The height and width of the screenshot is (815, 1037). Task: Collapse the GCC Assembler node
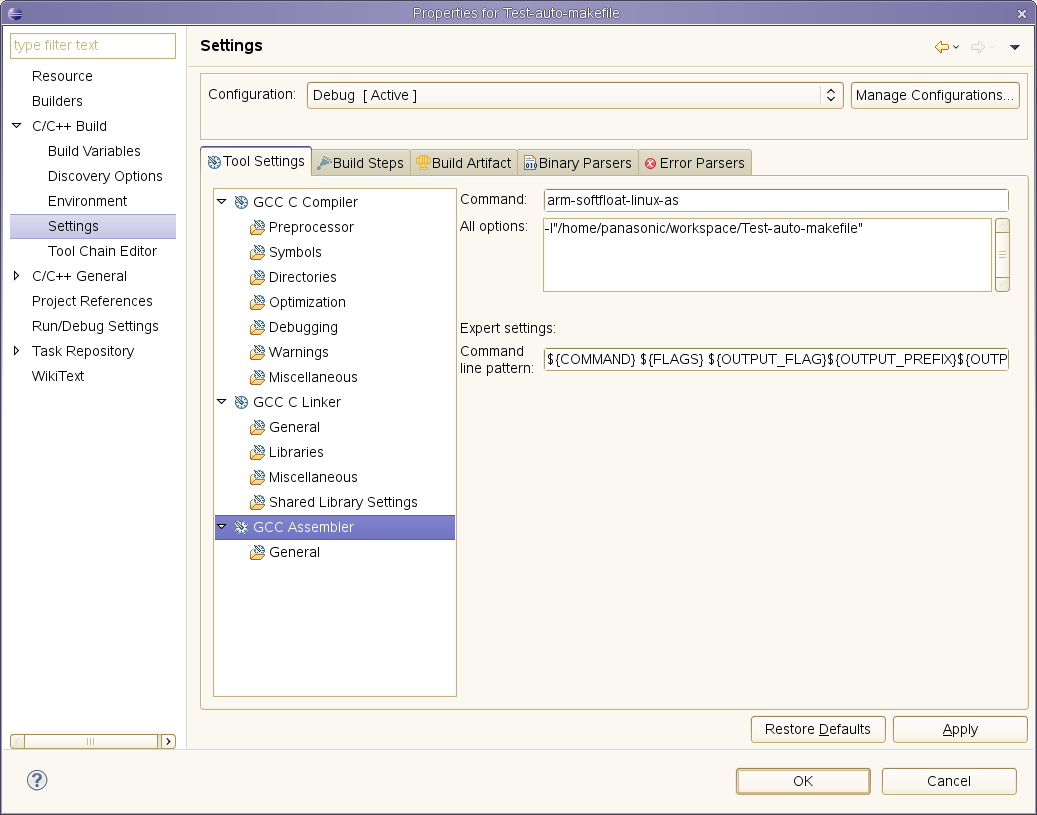(222, 527)
